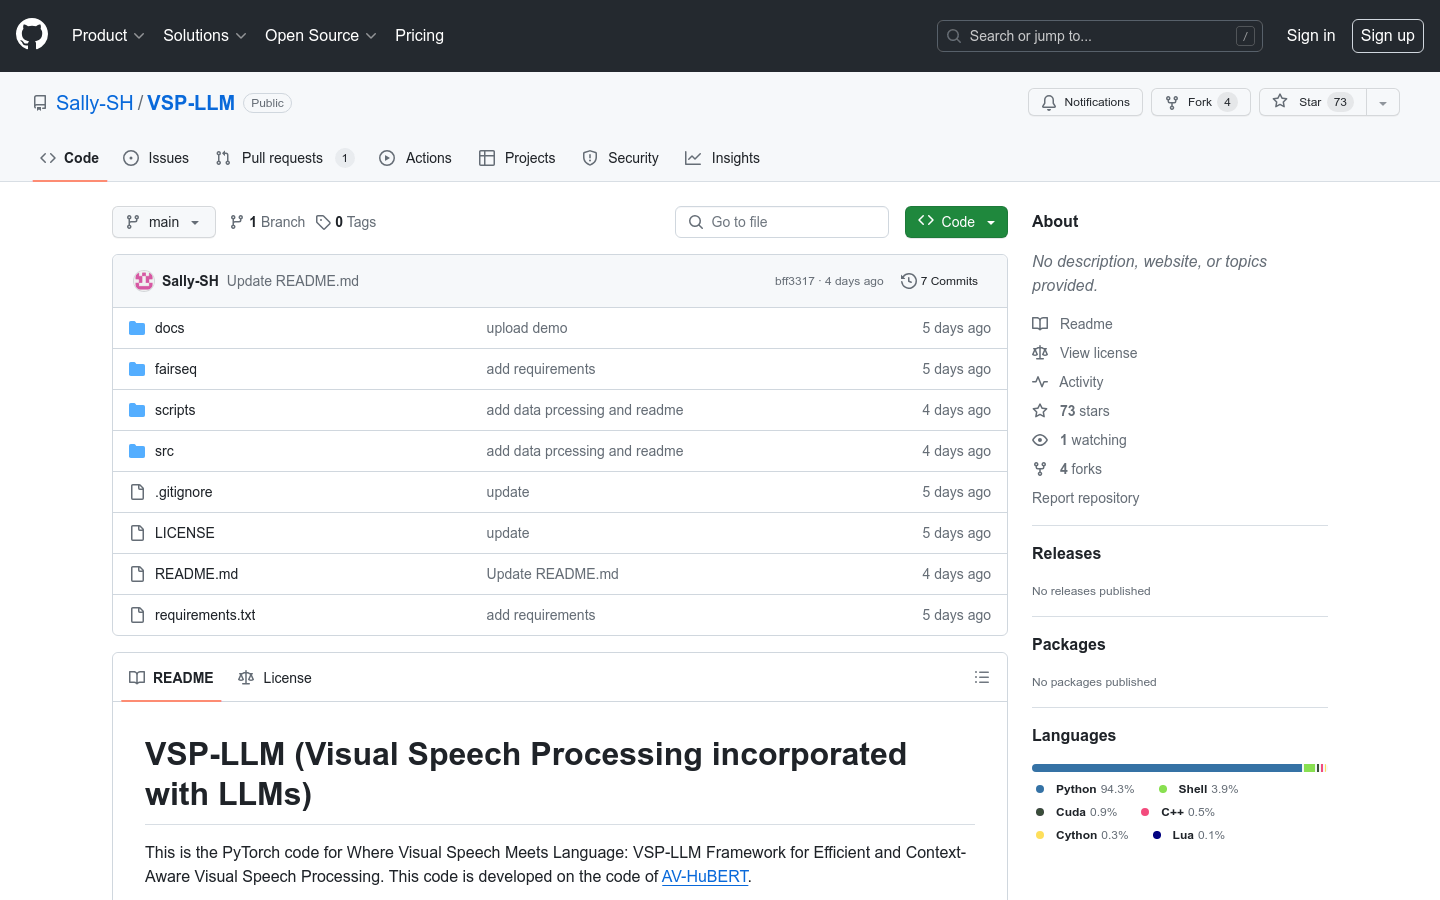1440x900 pixels.
Task: Click the Cuda 0.9% language entry
Action: (1076, 812)
